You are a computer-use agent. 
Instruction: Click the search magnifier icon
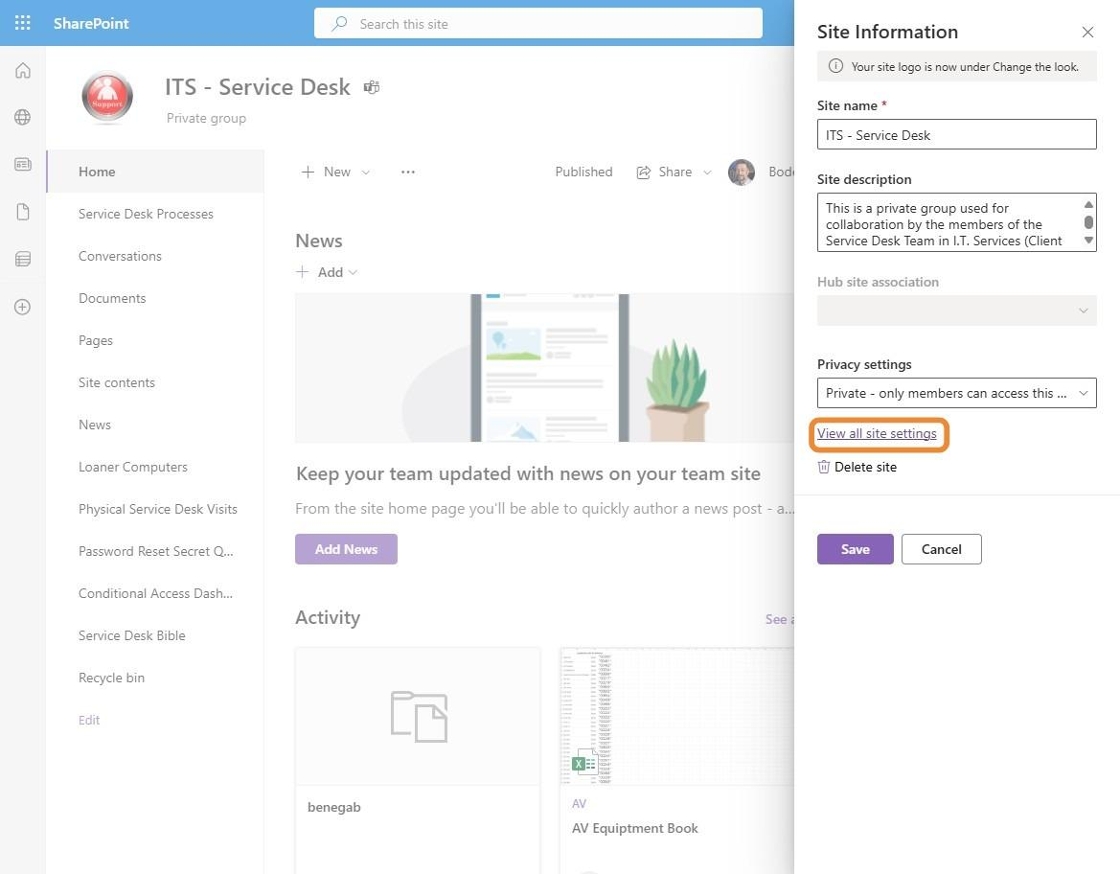tap(339, 24)
